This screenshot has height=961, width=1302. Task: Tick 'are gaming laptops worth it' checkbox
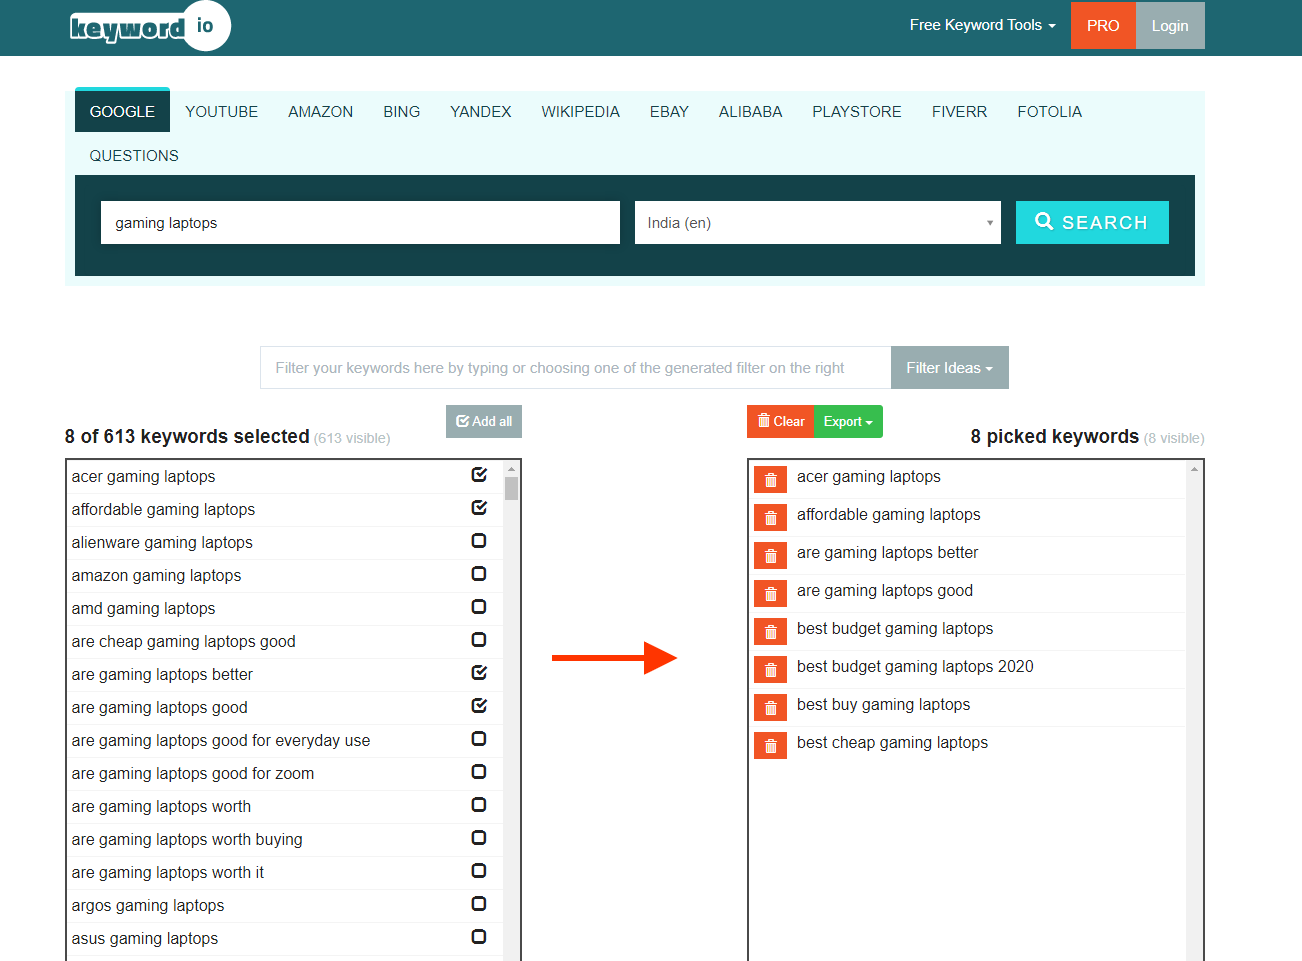coord(479,871)
